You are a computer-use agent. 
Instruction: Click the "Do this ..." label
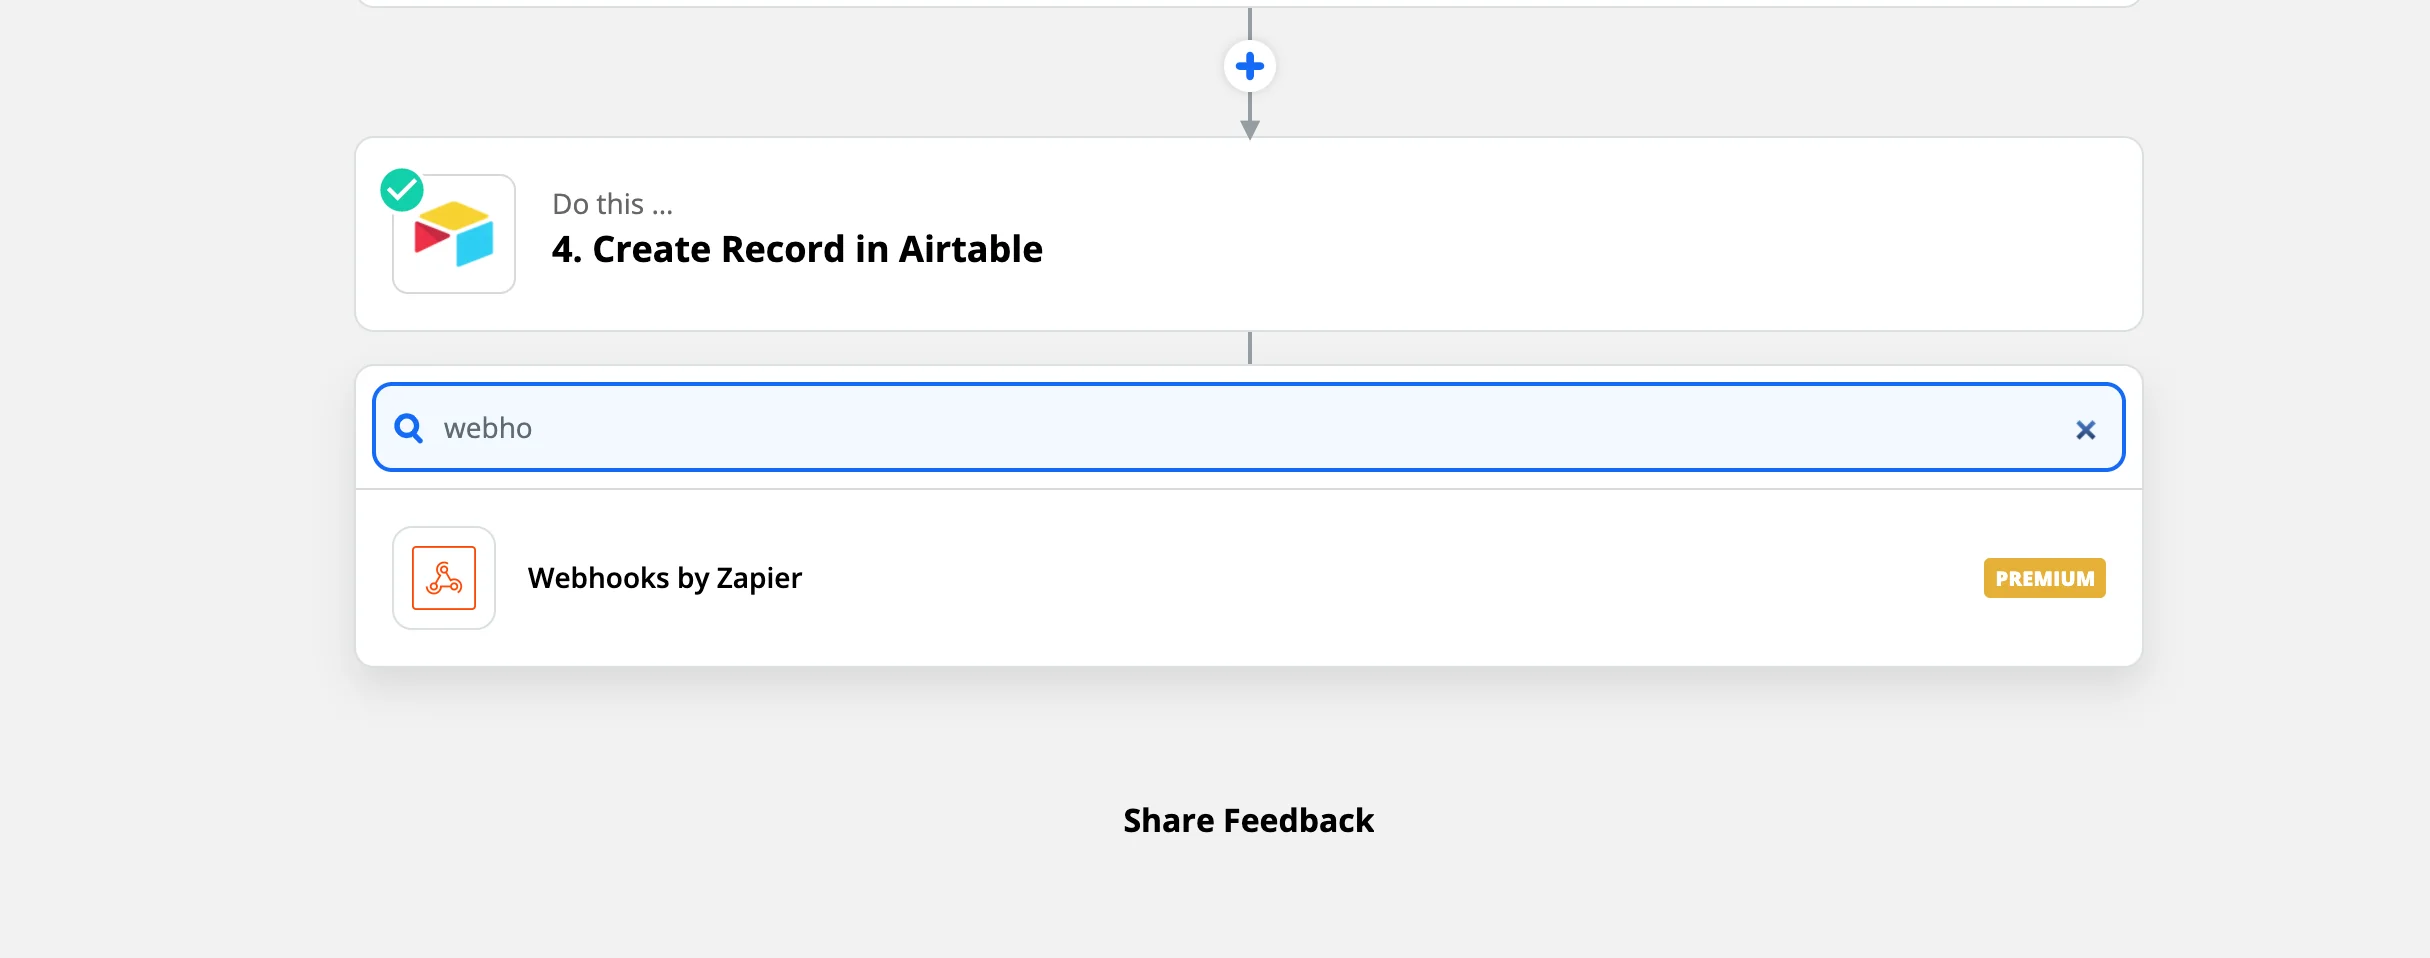[612, 204]
